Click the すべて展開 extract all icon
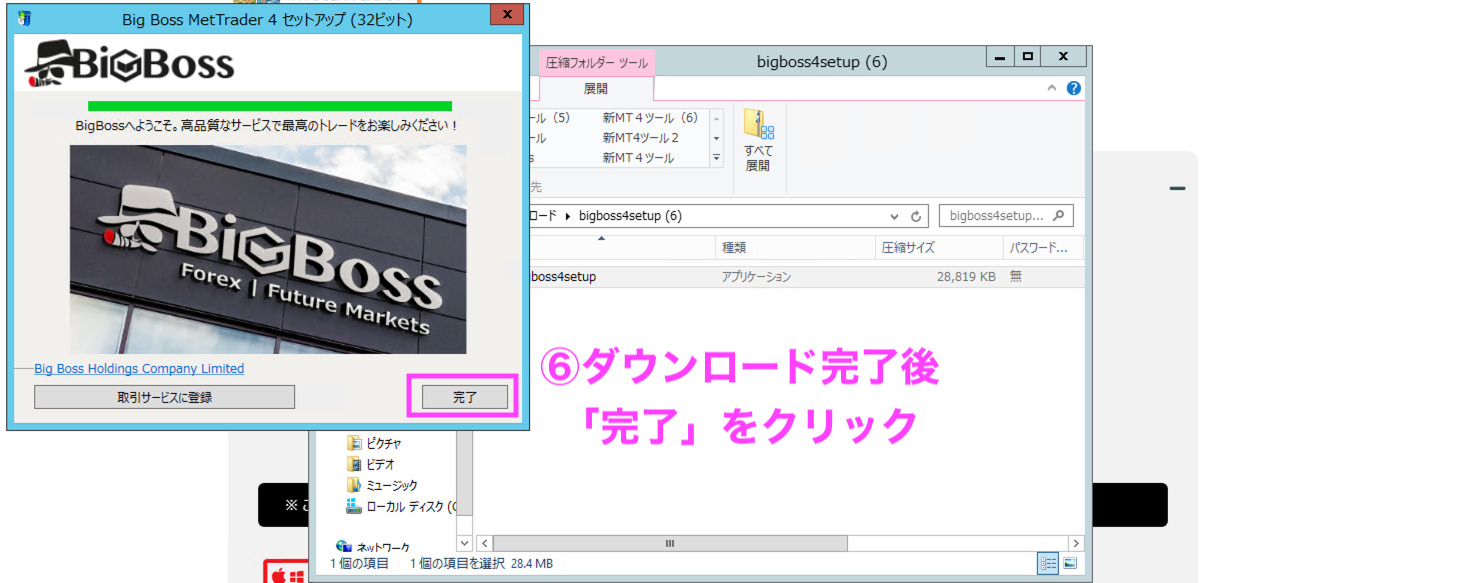 [758, 140]
